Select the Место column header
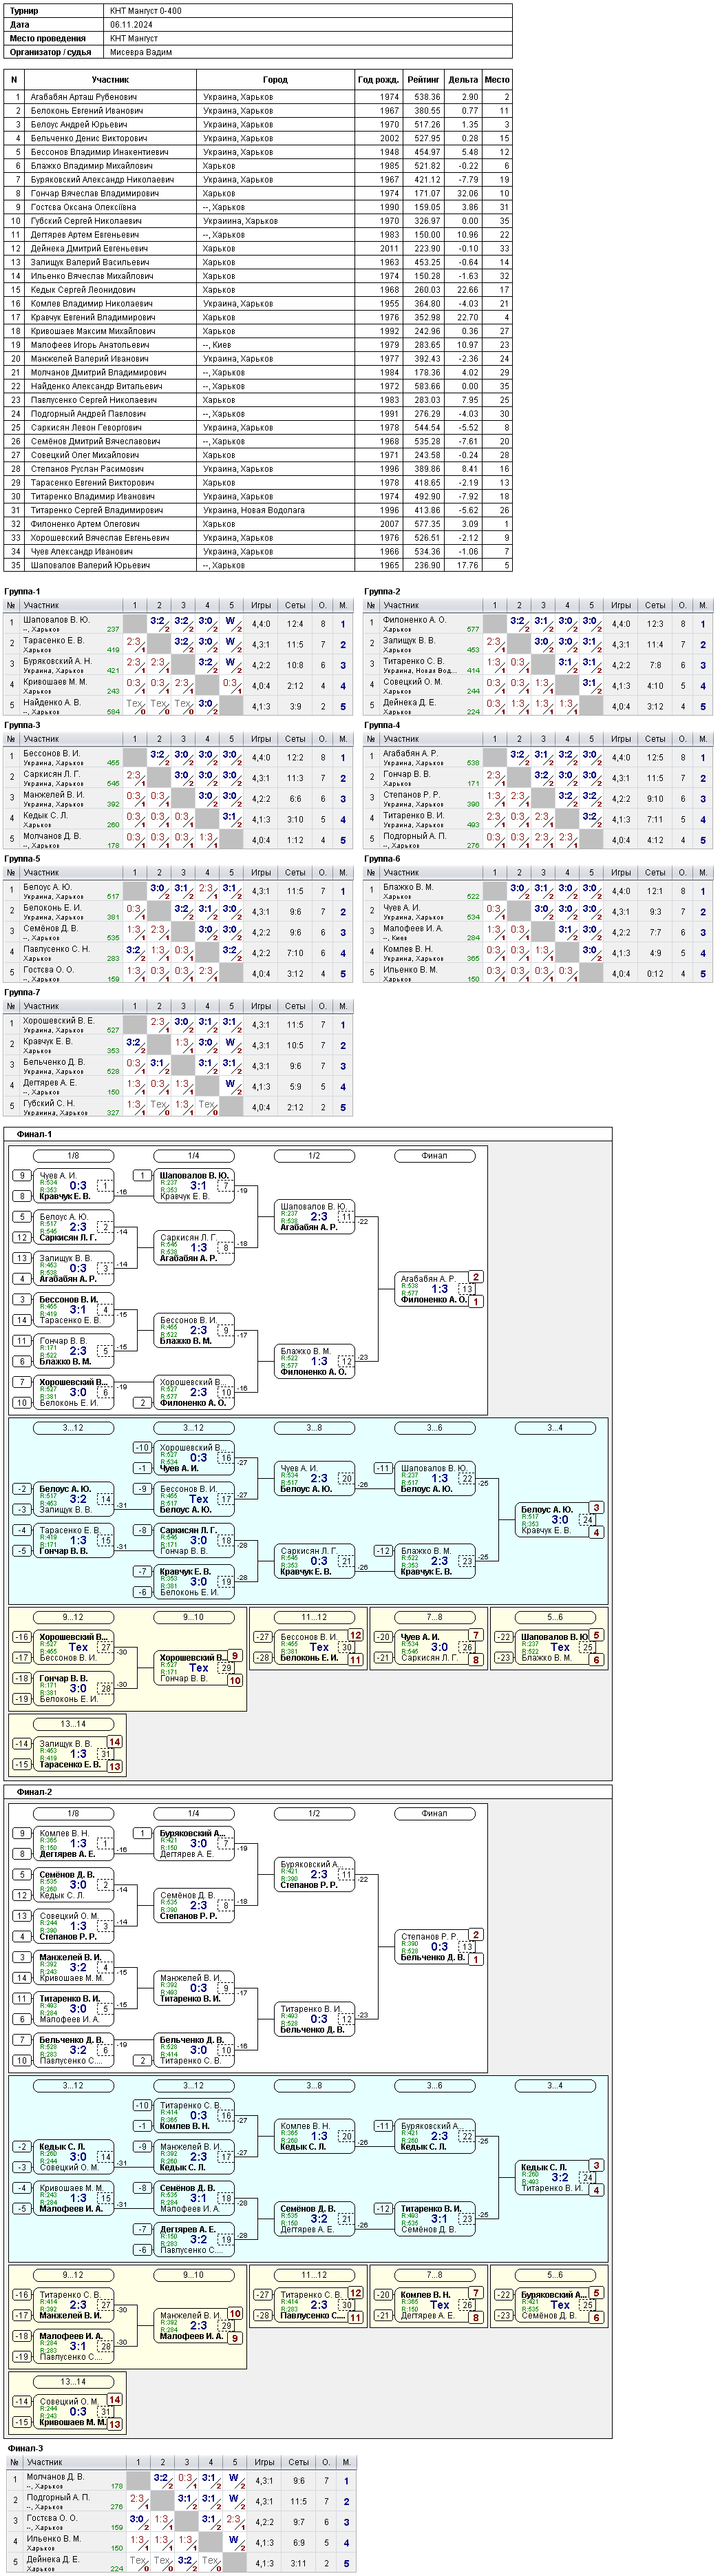720x2576 pixels. [497, 80]
